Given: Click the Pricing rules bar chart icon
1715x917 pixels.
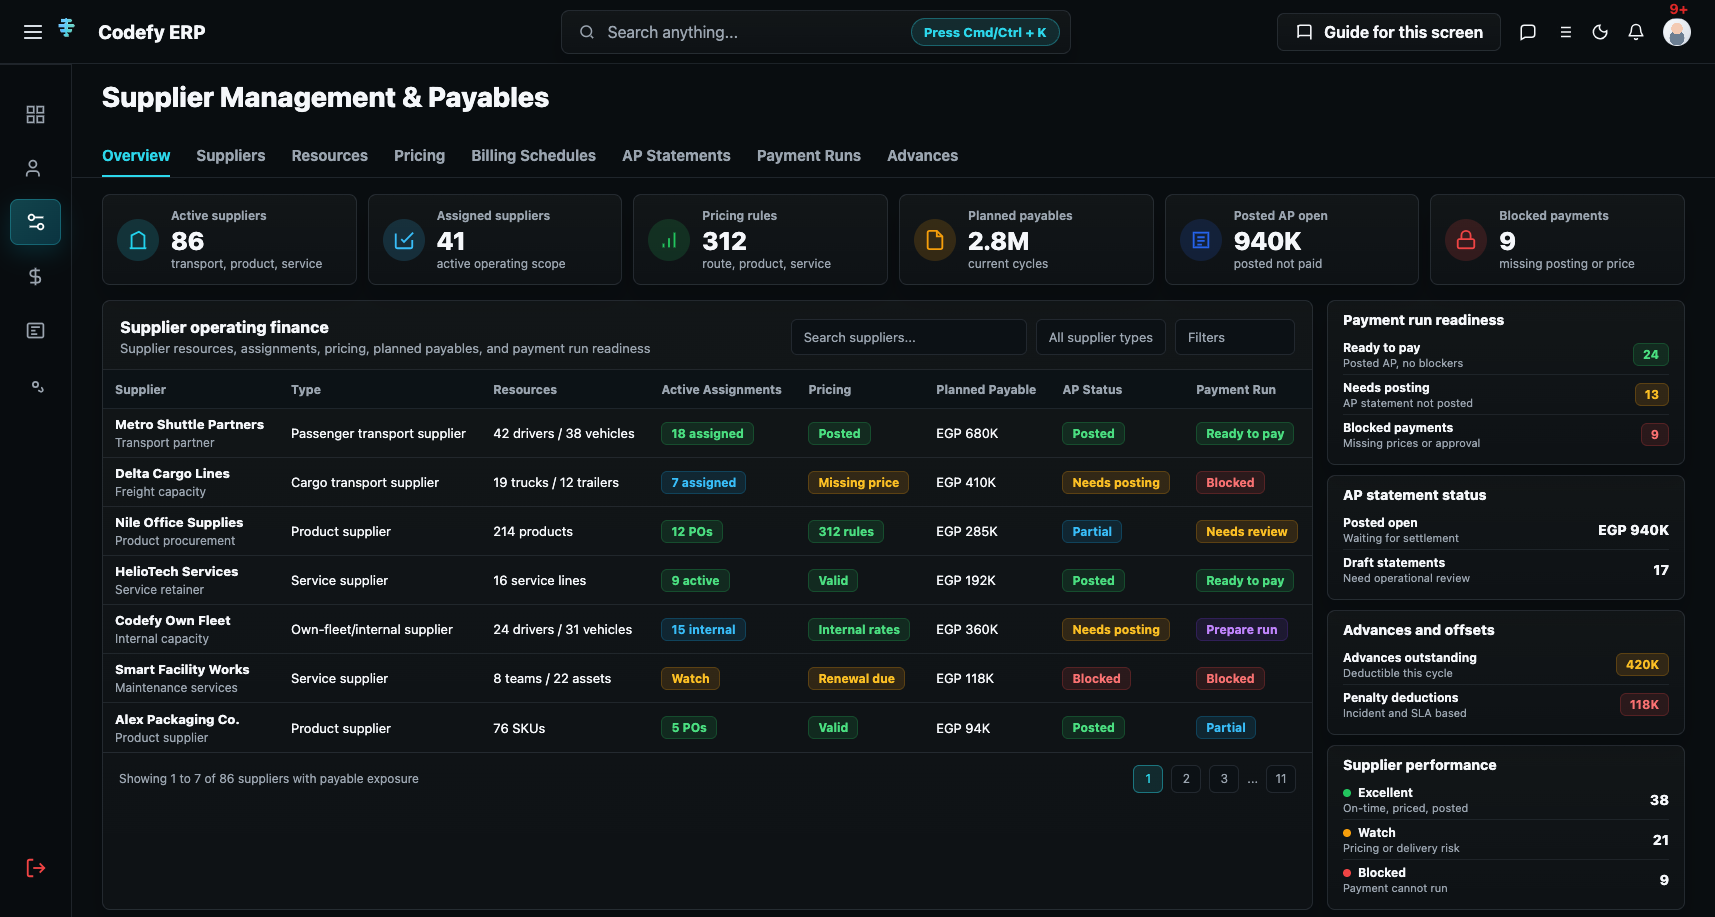Looking at the screenshot, I should coord(669,240).
